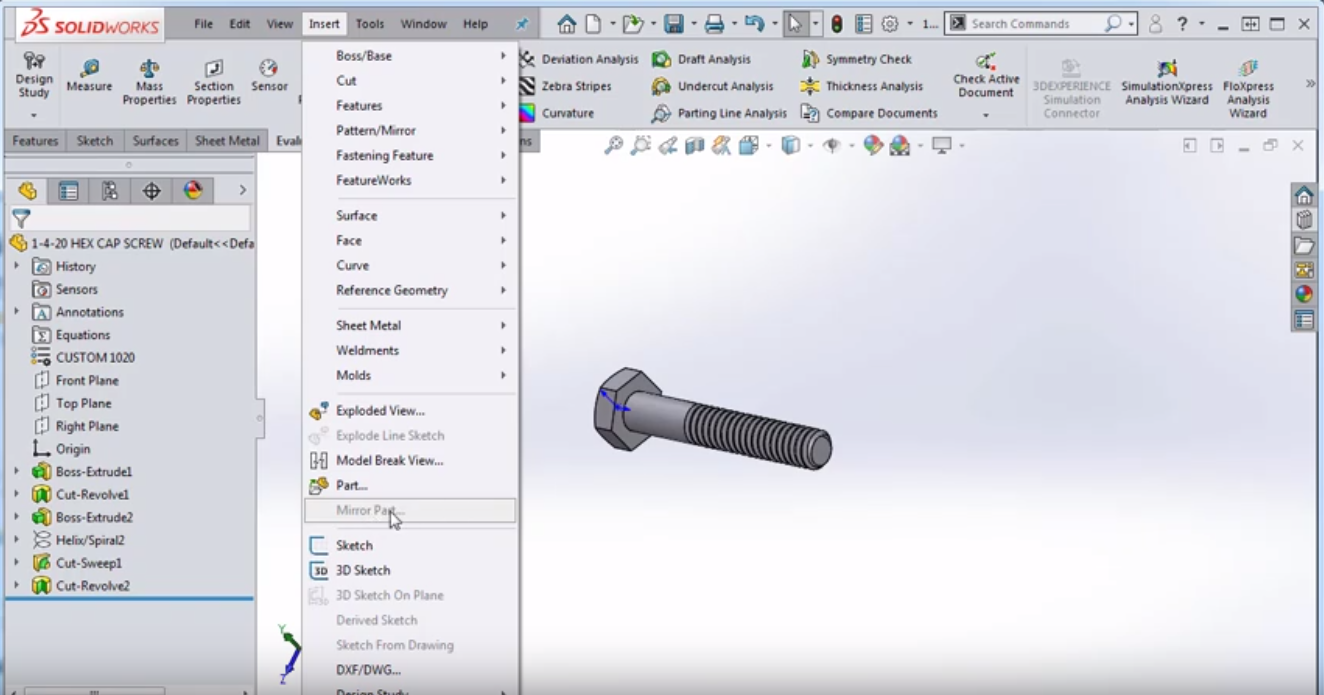This screenshot has width=1324, height=695.
Task: Click the Home icon in quick toolbar
Action: click(x=567, y=24)
